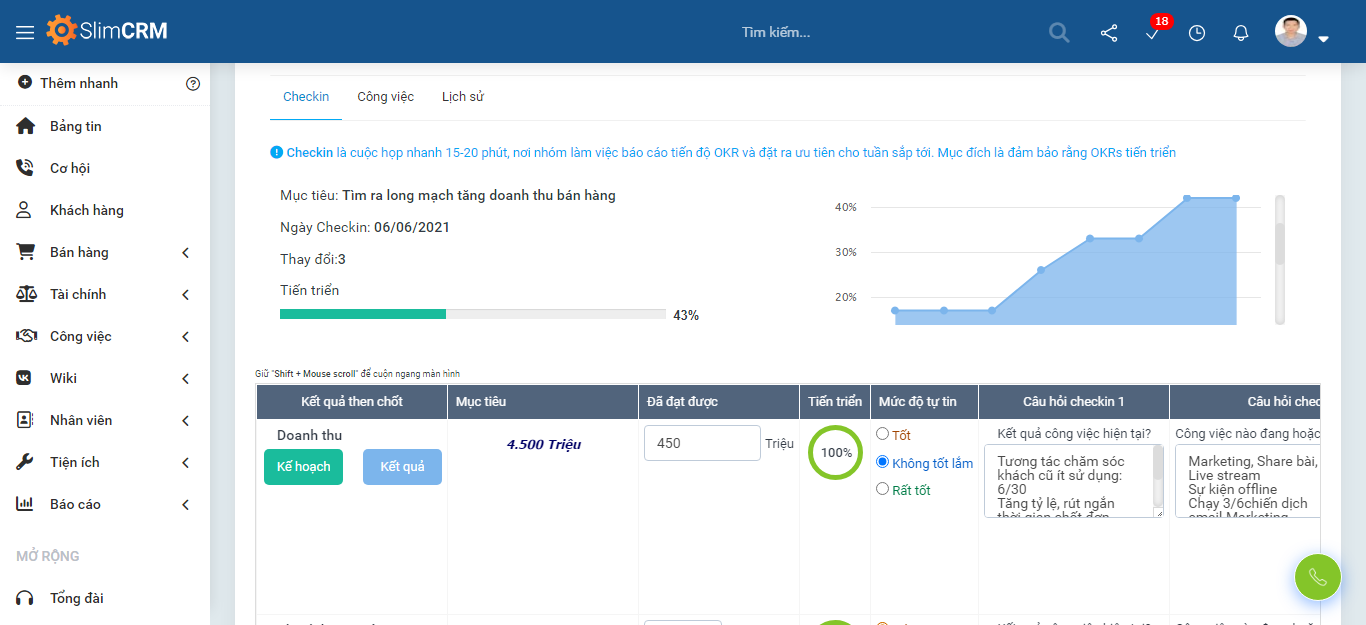This screenshot has width=1366, height=625.
Task: Open tasks checkmark icon with badge 18
Action: (1153, 33)
